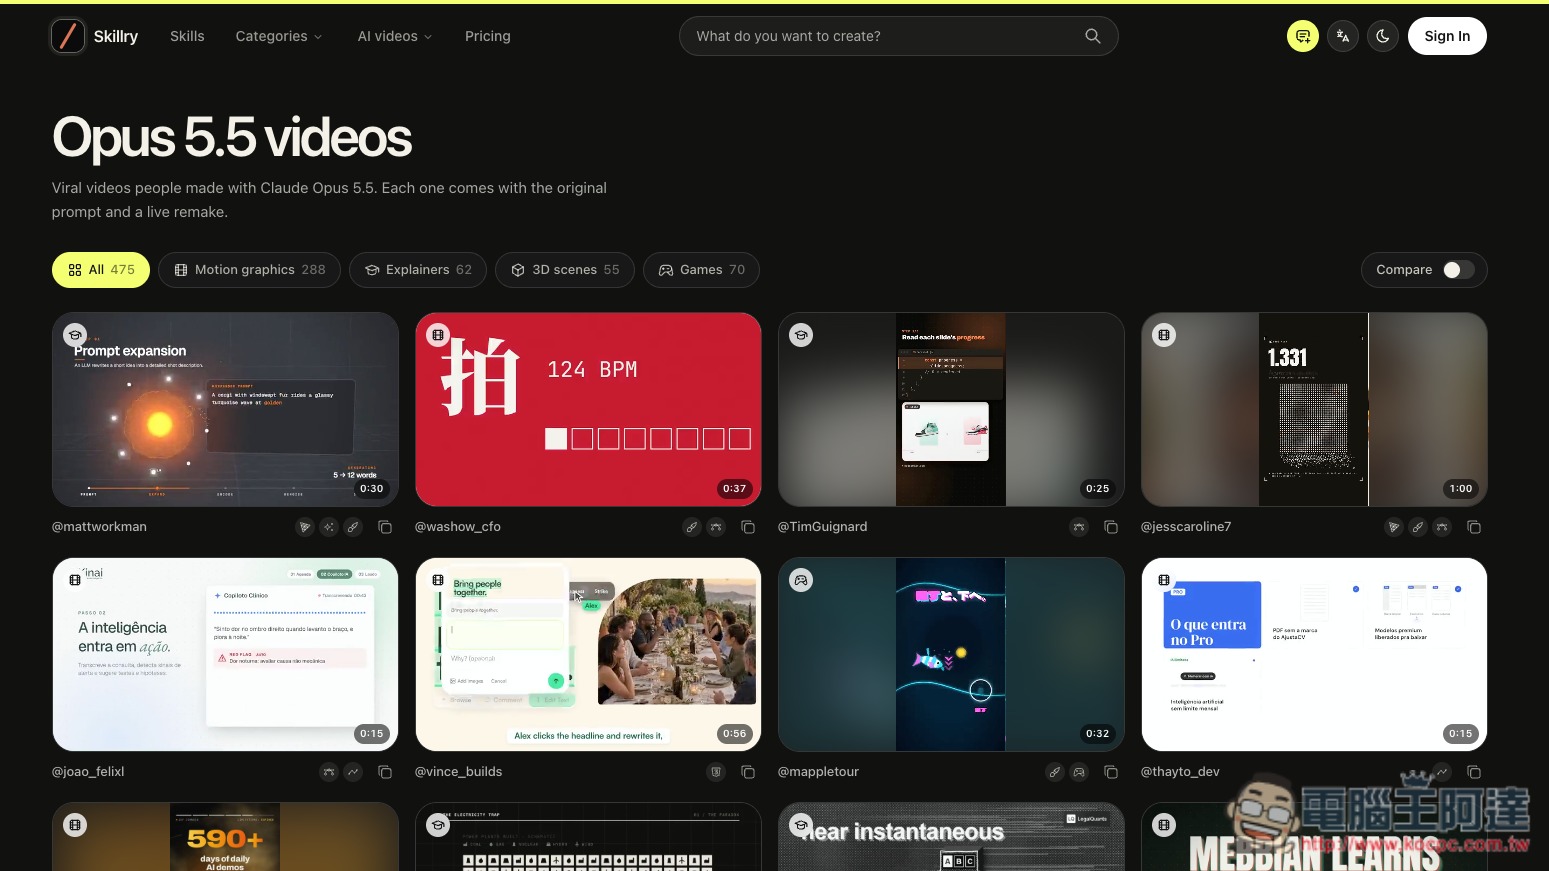This screenshot has height=871, width=1549.
Task: Open the language translation icon
Action: coord(1343,36)
